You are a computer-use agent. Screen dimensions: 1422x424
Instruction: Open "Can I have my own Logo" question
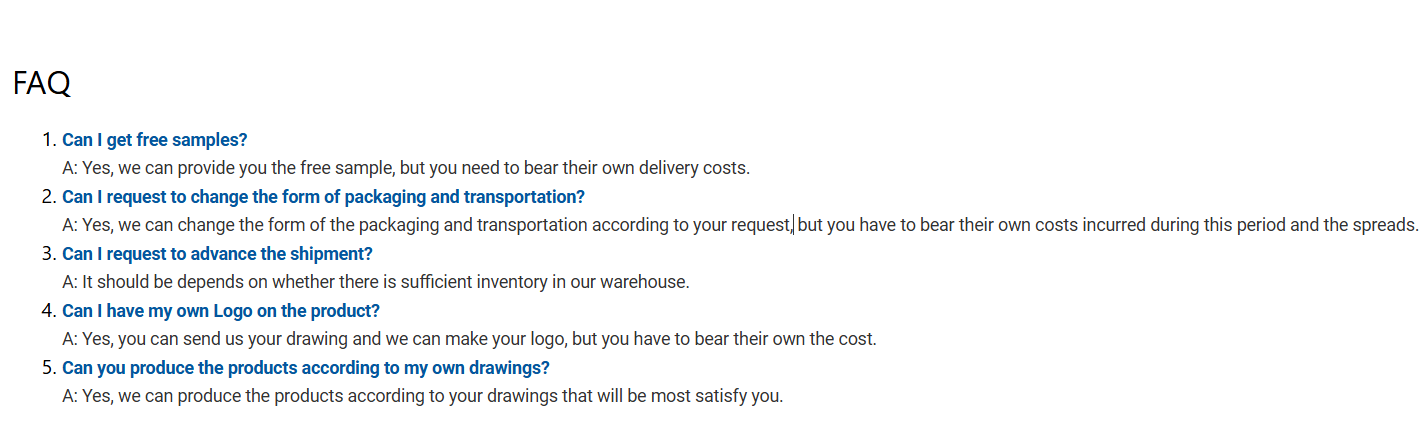221,311
